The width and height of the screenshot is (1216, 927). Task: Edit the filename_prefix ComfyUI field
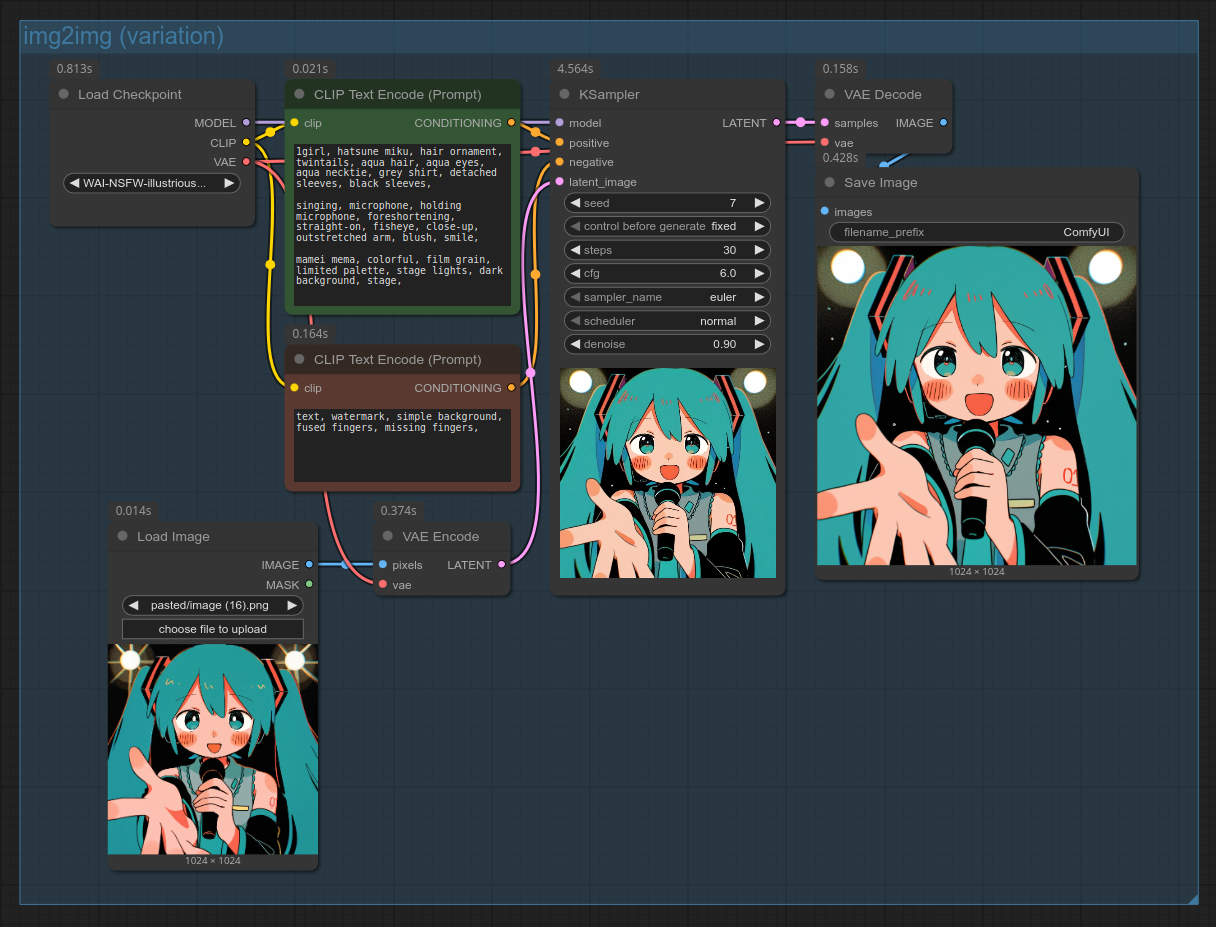(x=977, y=232)
